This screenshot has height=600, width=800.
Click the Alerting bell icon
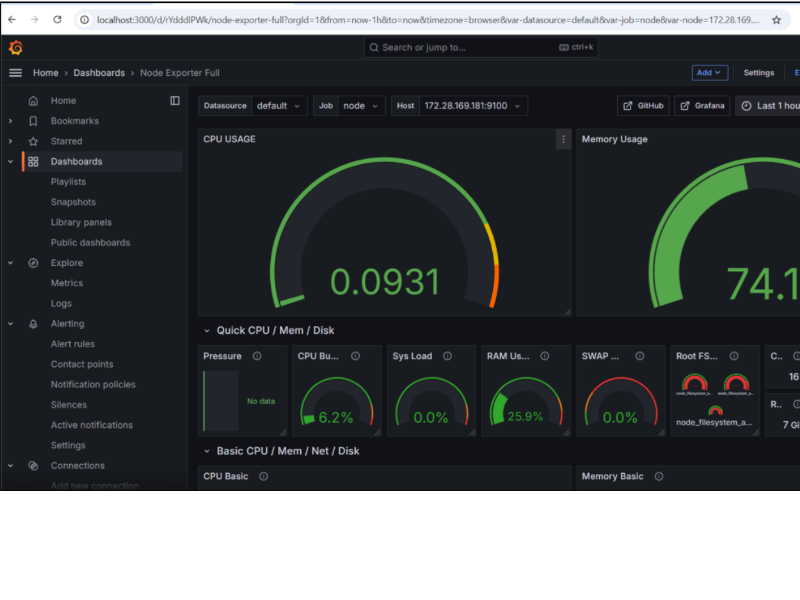[33, 323]
